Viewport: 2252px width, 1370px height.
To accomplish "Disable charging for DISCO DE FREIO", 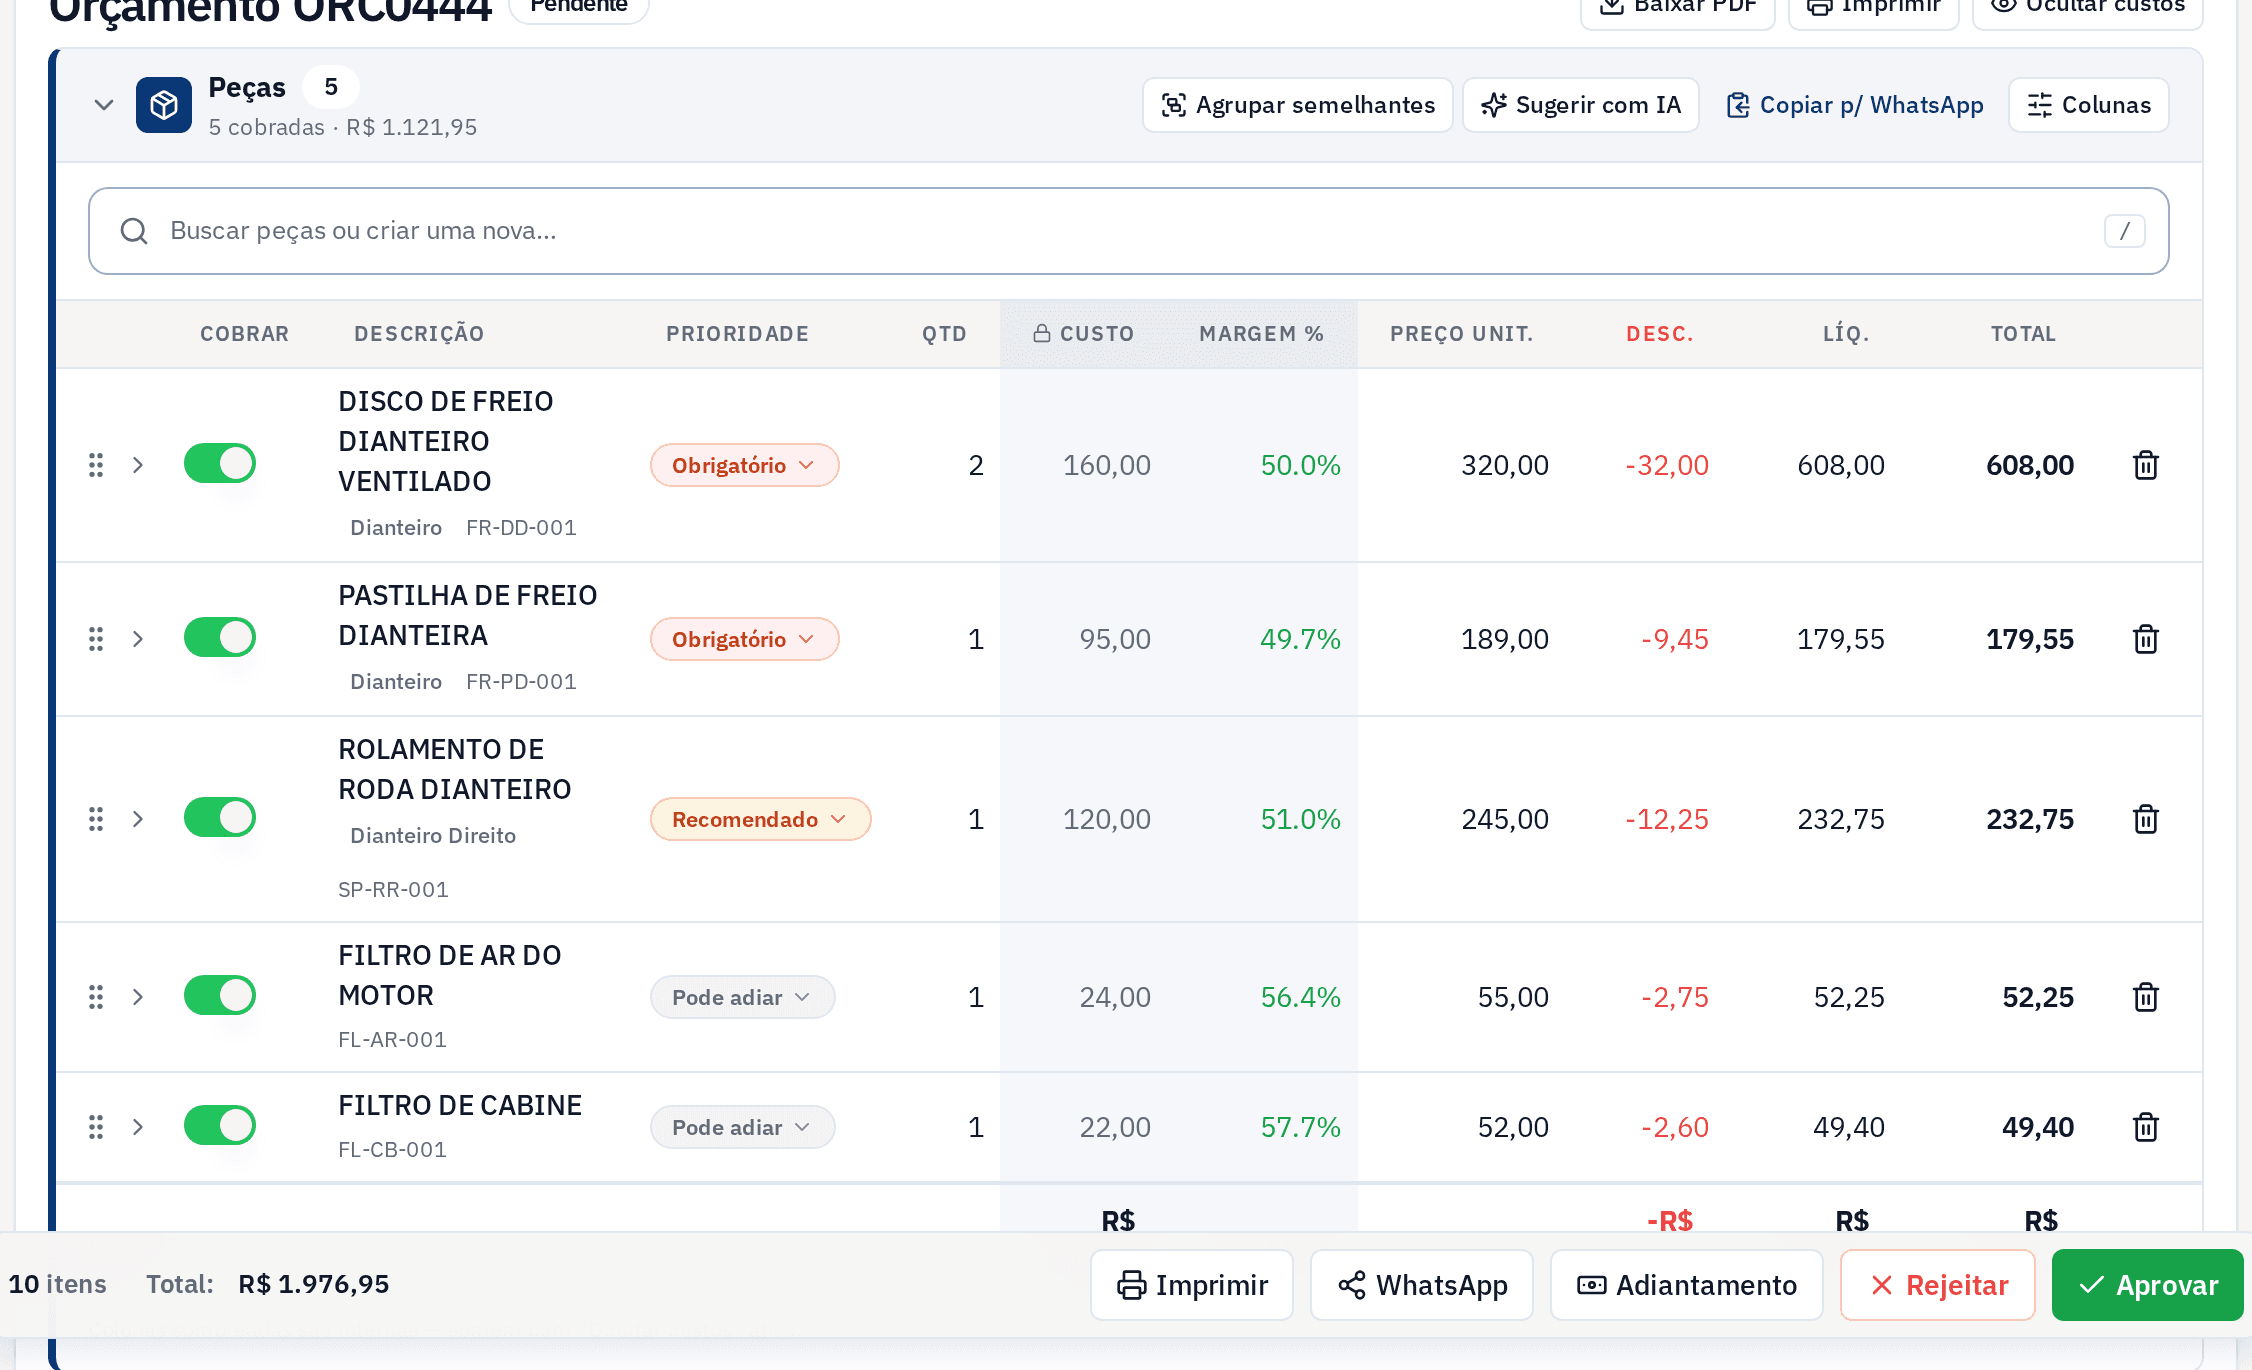I will pos(220,464).
